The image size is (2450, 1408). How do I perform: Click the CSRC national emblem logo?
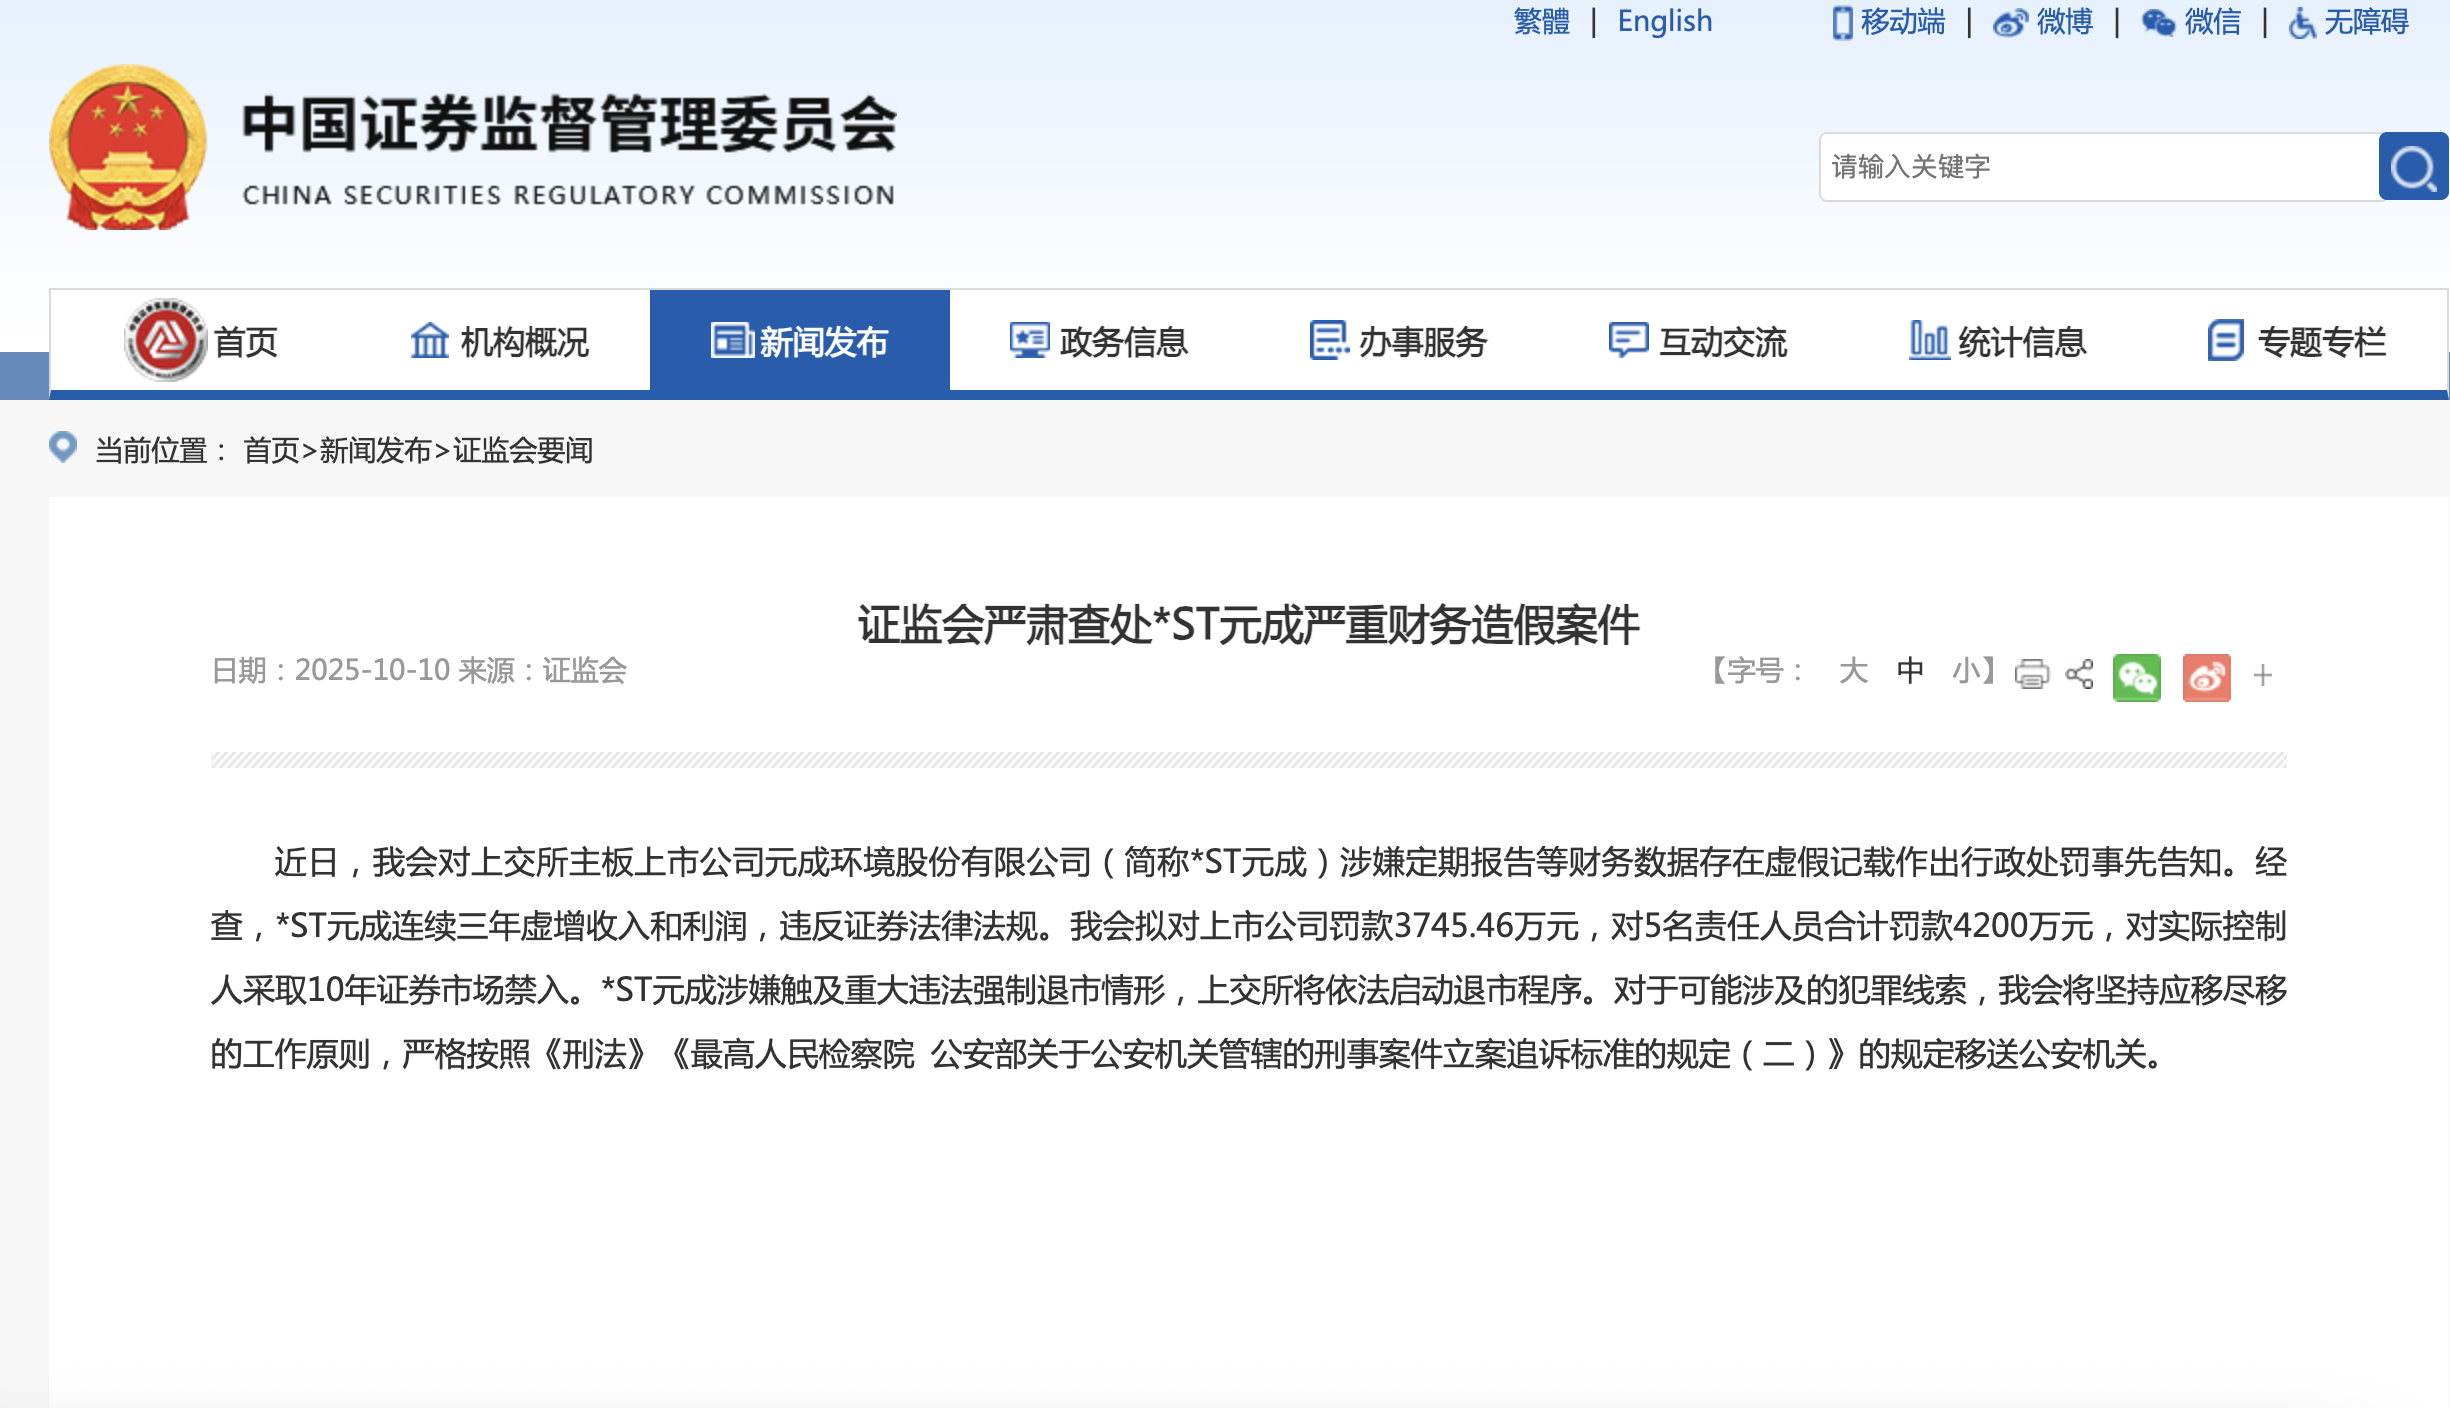pos(128,147)
